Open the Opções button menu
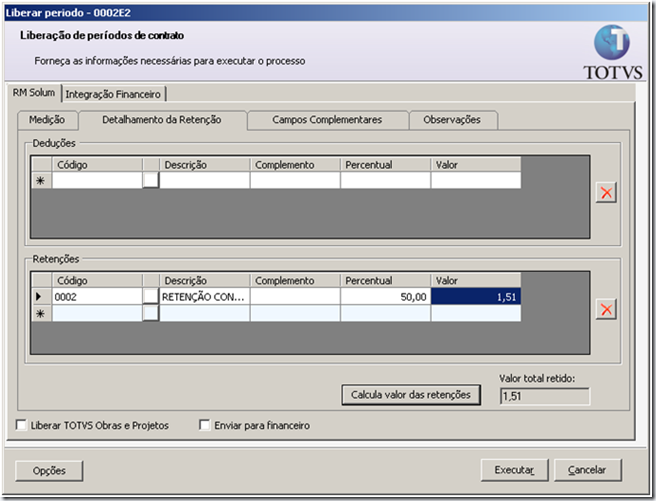Viewport: 656px width, 501px height. click(x=49, y=471)
